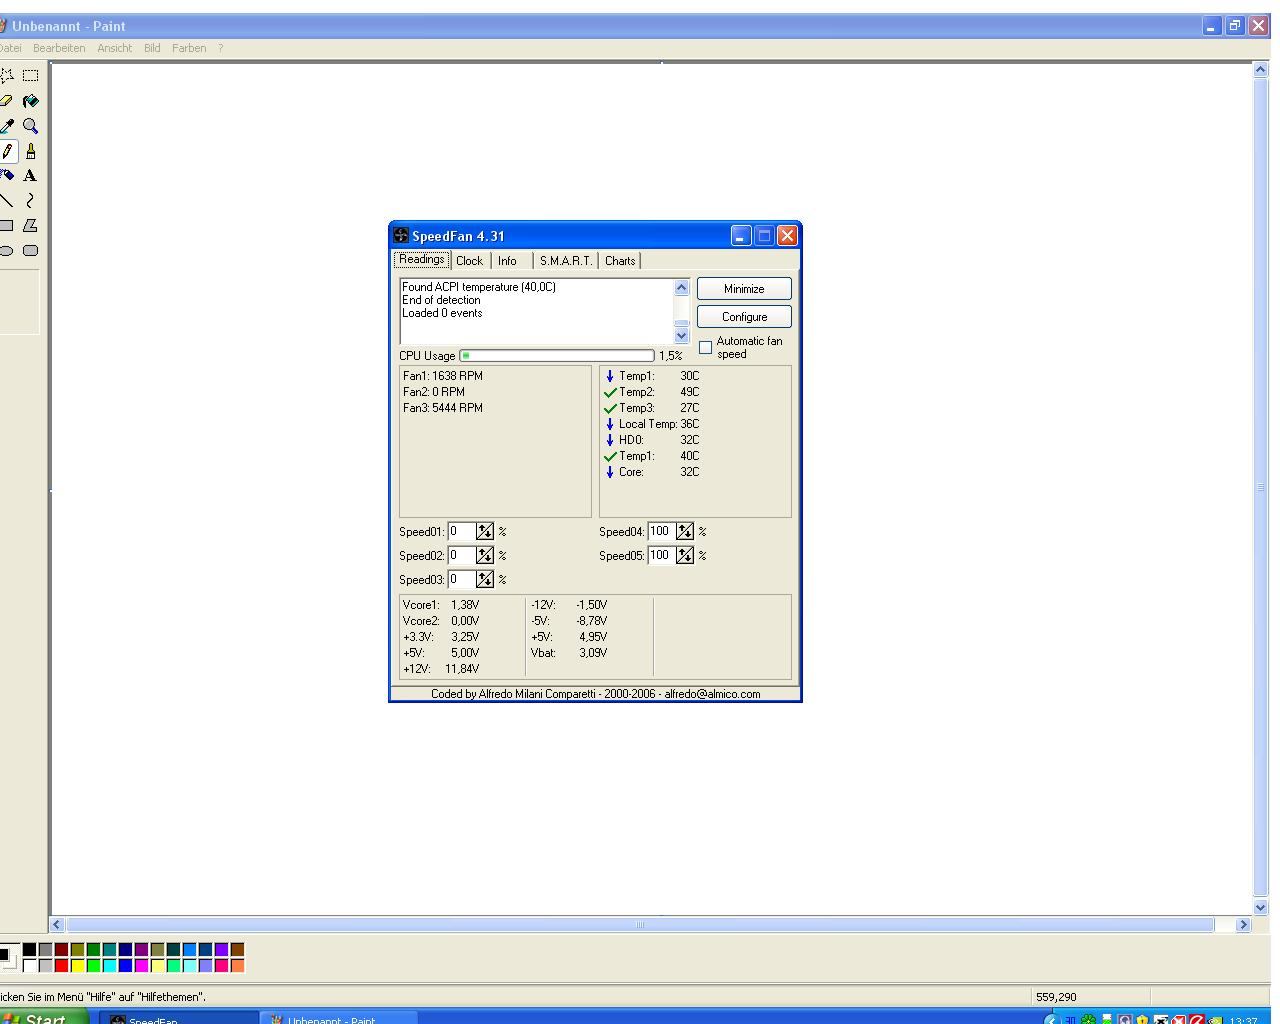Open the Ansicht menu in Paint

pos(115,48)
